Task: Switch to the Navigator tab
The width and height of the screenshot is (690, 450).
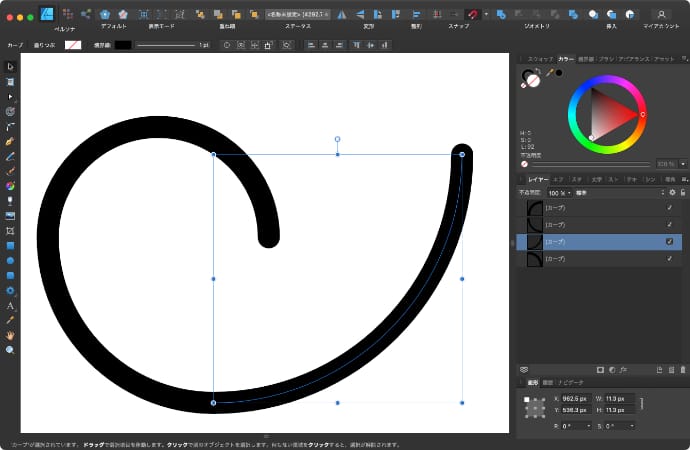Action: [570, 382]
